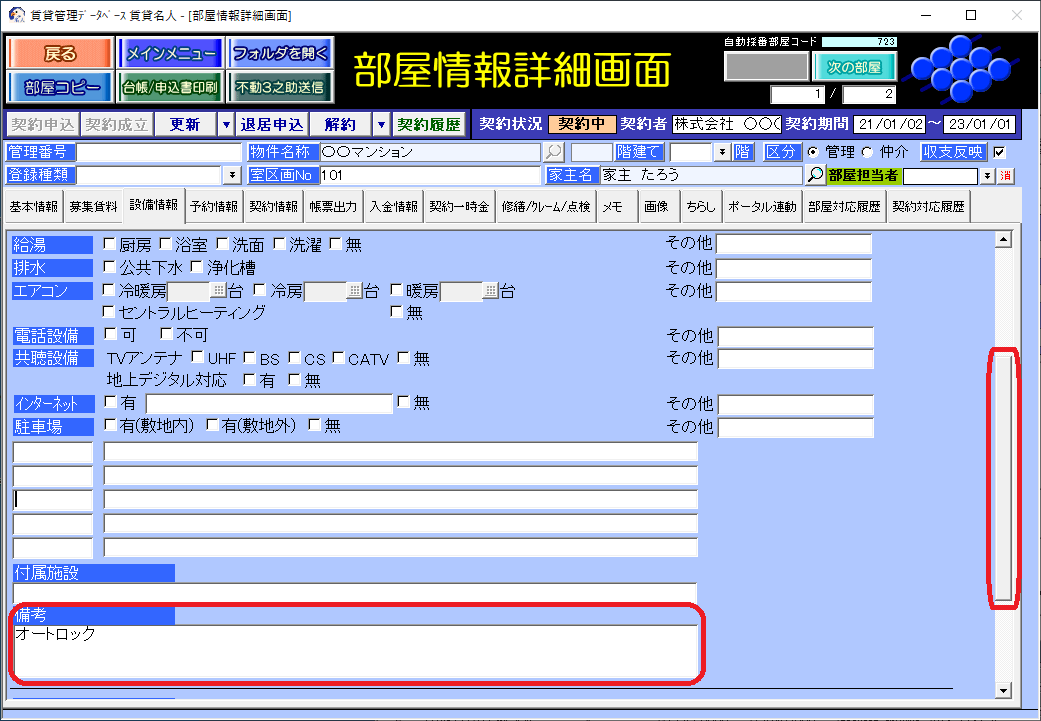Image resolution: width=1041 pixels, height=721 pixels.
Task: Expand the dropdown arrow next to 更新
Action: pyautogui.click(x=226, y=125)
